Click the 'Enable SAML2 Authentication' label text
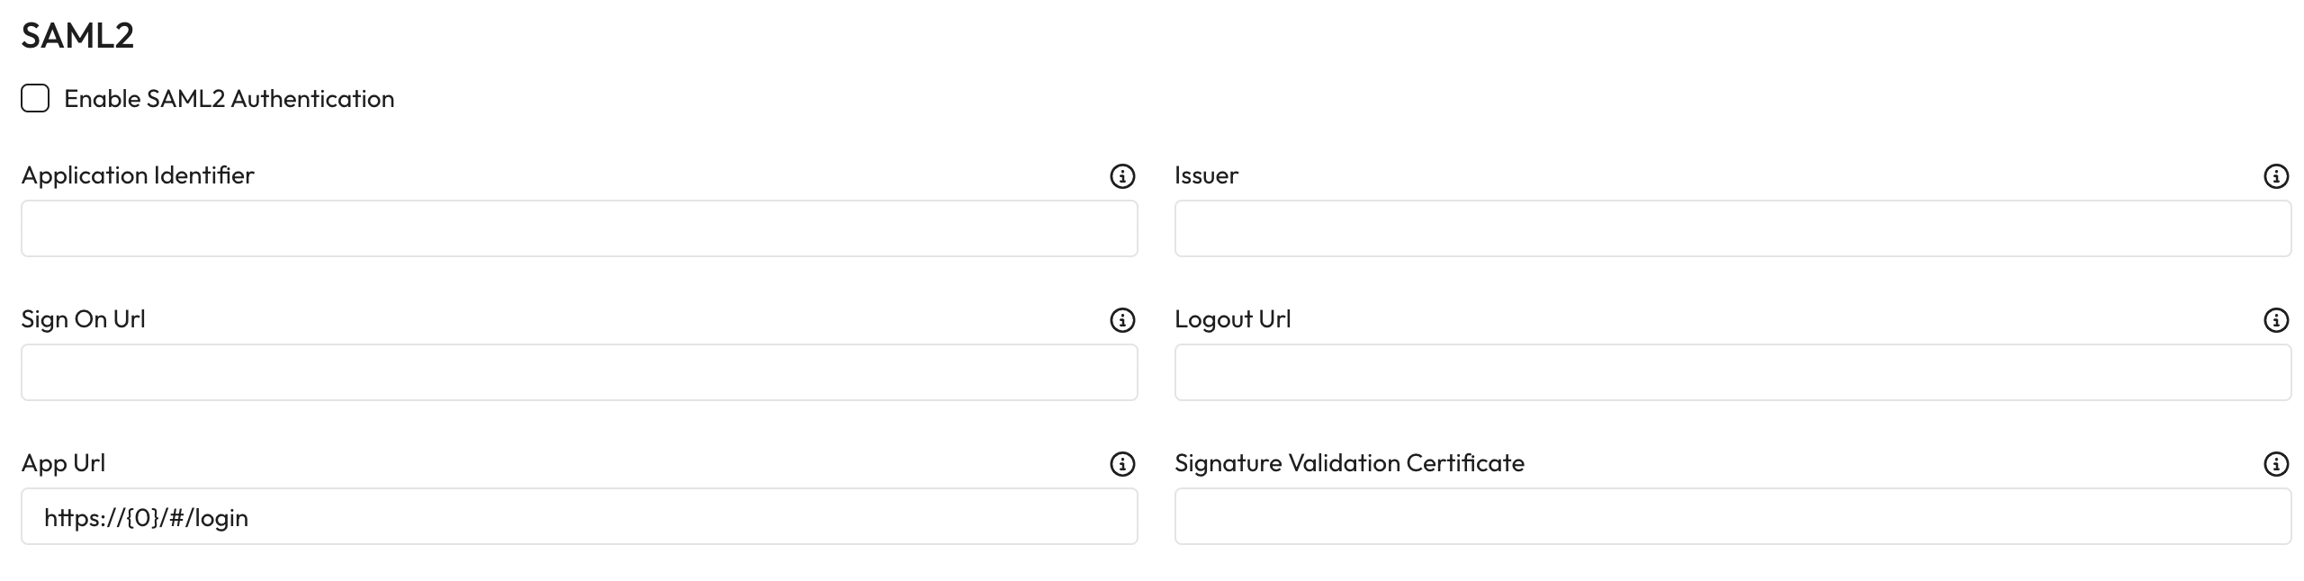2304x581 pixels. click(x=229, y=98)
